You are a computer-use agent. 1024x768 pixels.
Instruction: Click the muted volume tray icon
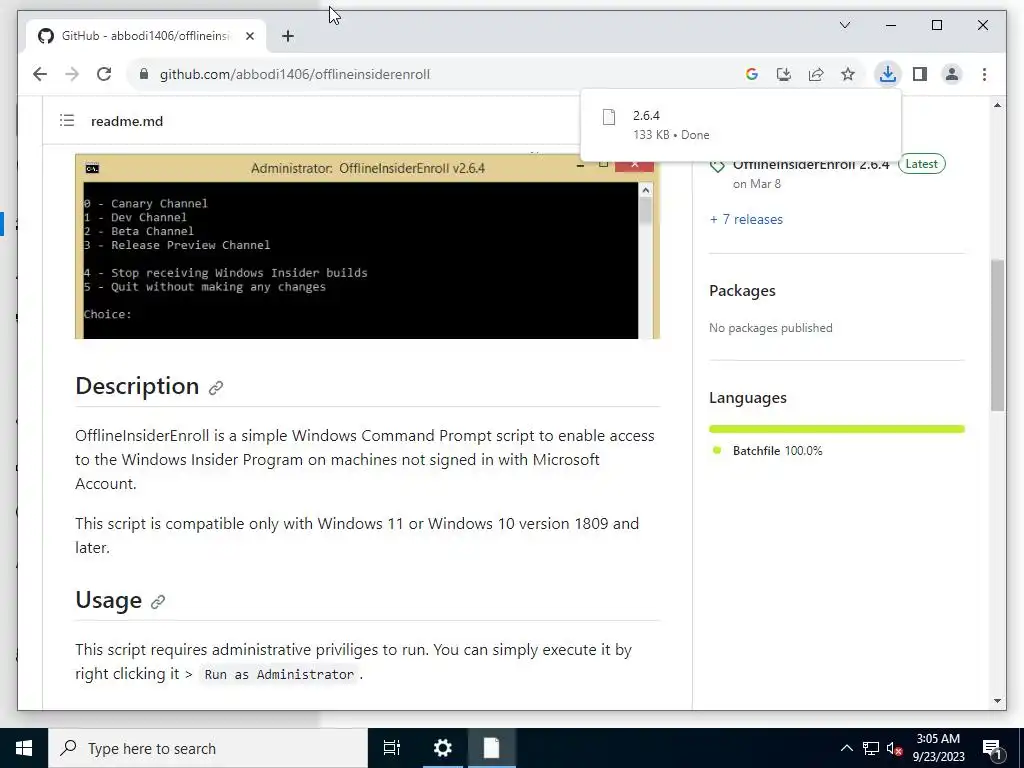894,748
